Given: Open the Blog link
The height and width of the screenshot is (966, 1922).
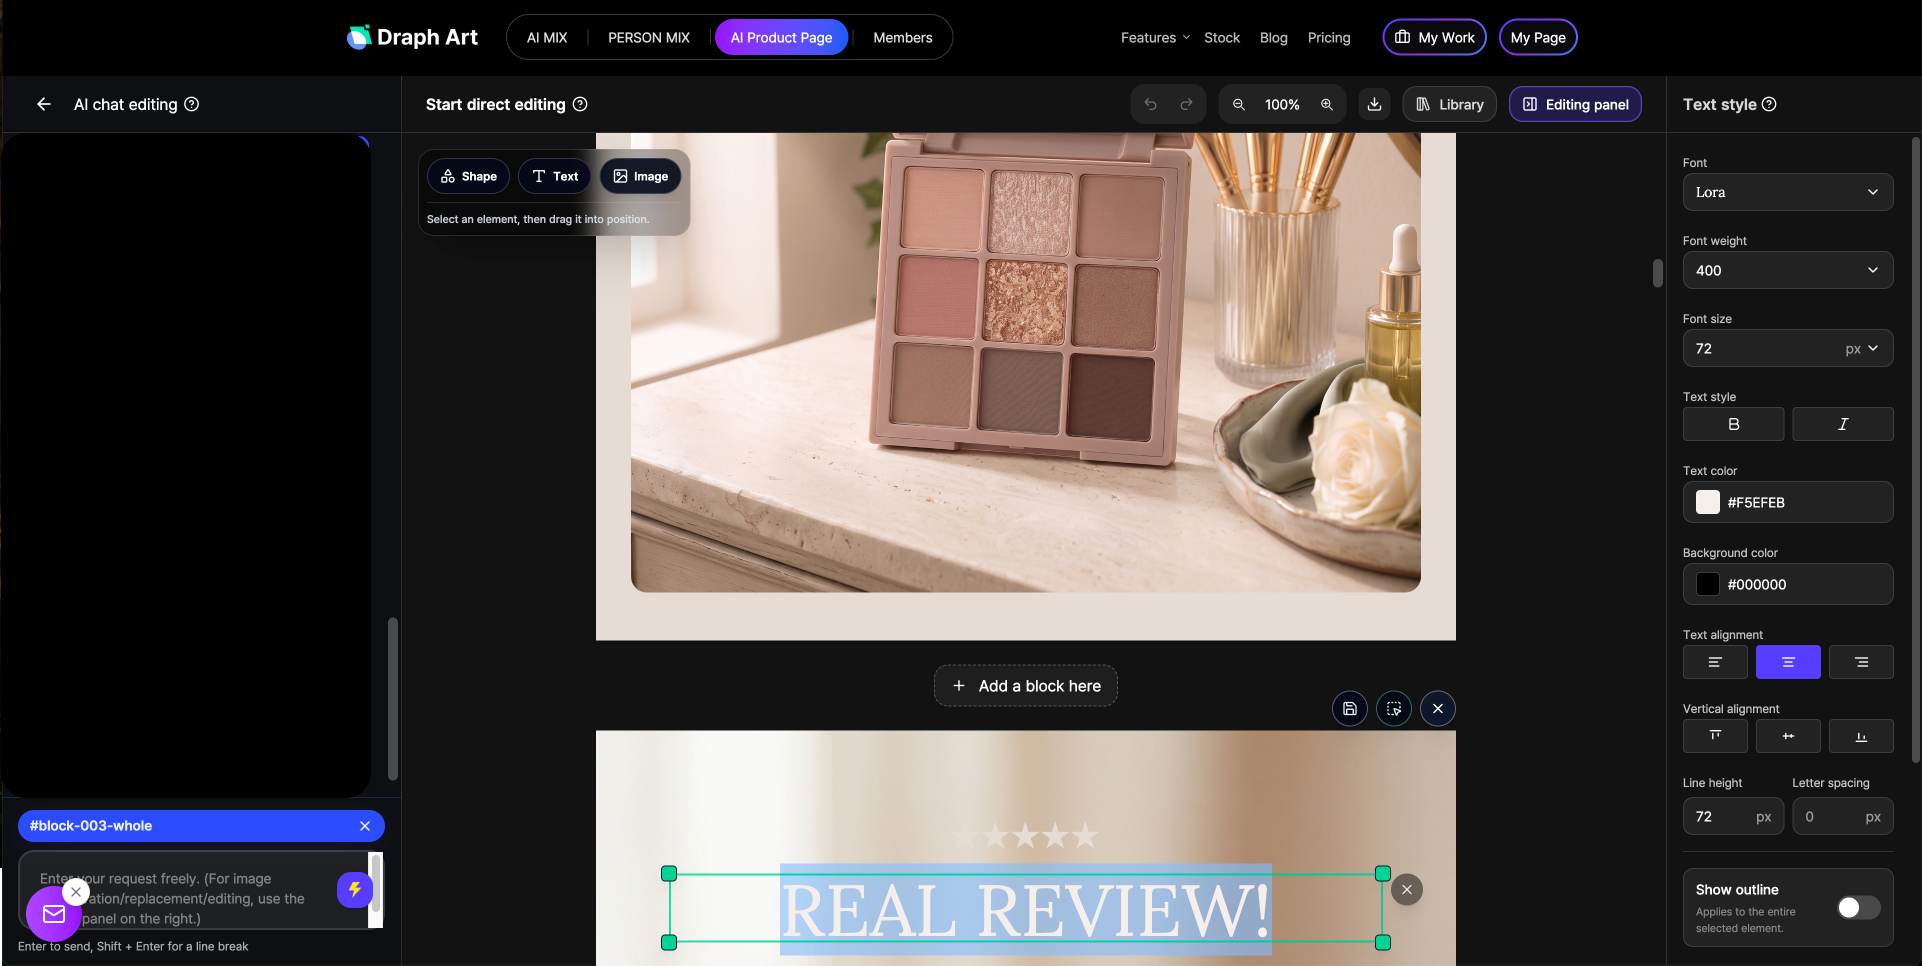Looking at the screenshot, I should click(x=1274, y=37).
